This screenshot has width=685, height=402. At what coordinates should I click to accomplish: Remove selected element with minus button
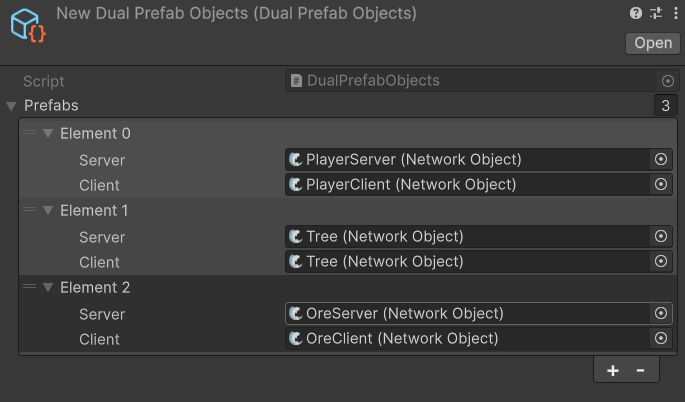click(x=640, y=370)
